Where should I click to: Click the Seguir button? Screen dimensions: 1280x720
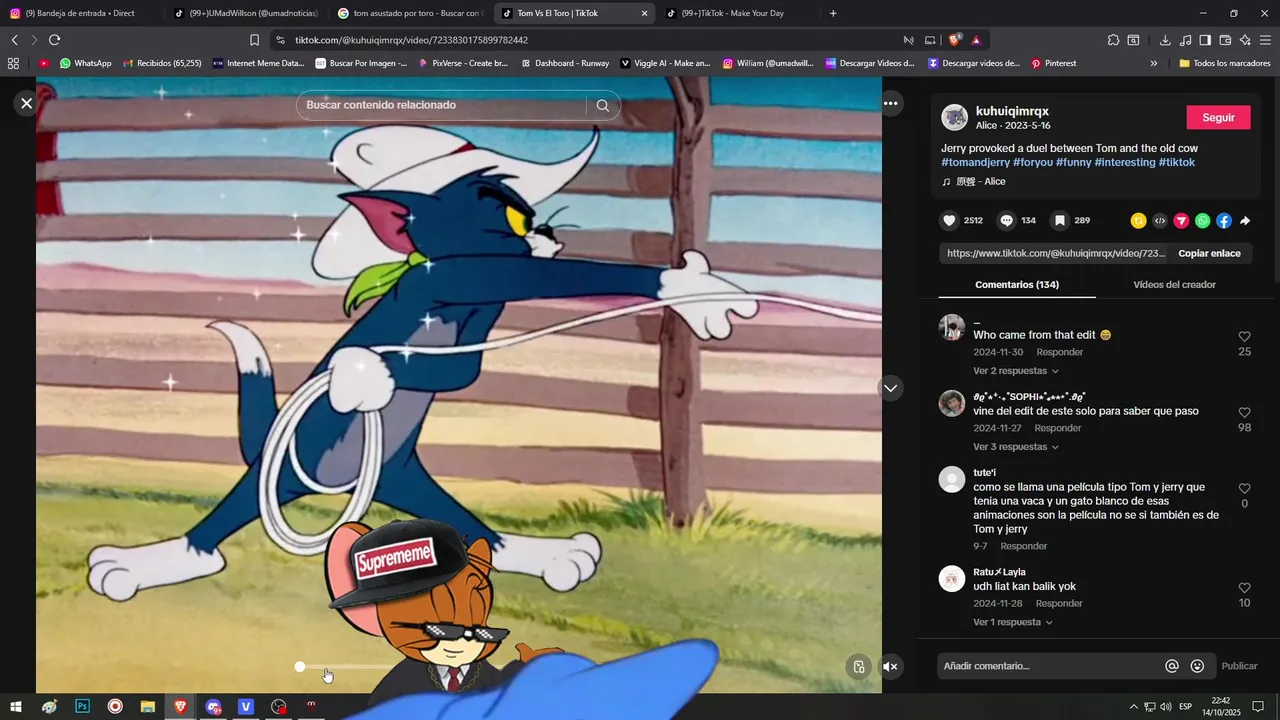1218,117
